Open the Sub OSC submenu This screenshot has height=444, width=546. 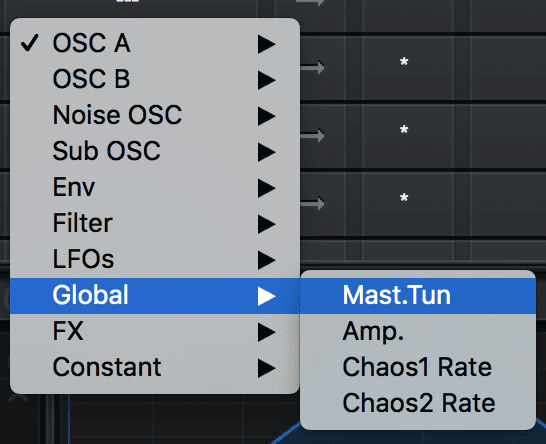[155, 151]
